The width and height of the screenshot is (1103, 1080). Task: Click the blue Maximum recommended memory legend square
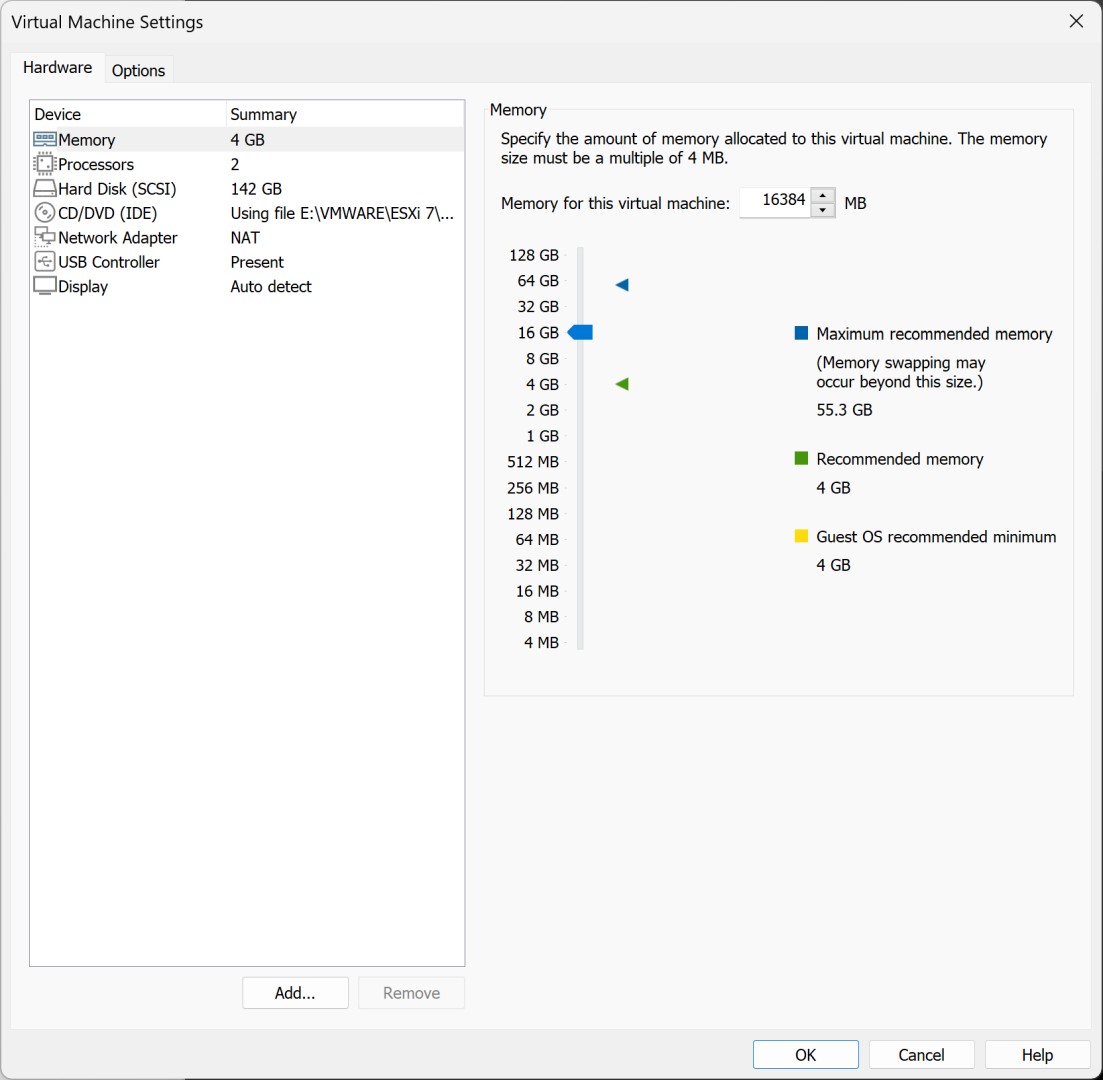click(801, 333)
